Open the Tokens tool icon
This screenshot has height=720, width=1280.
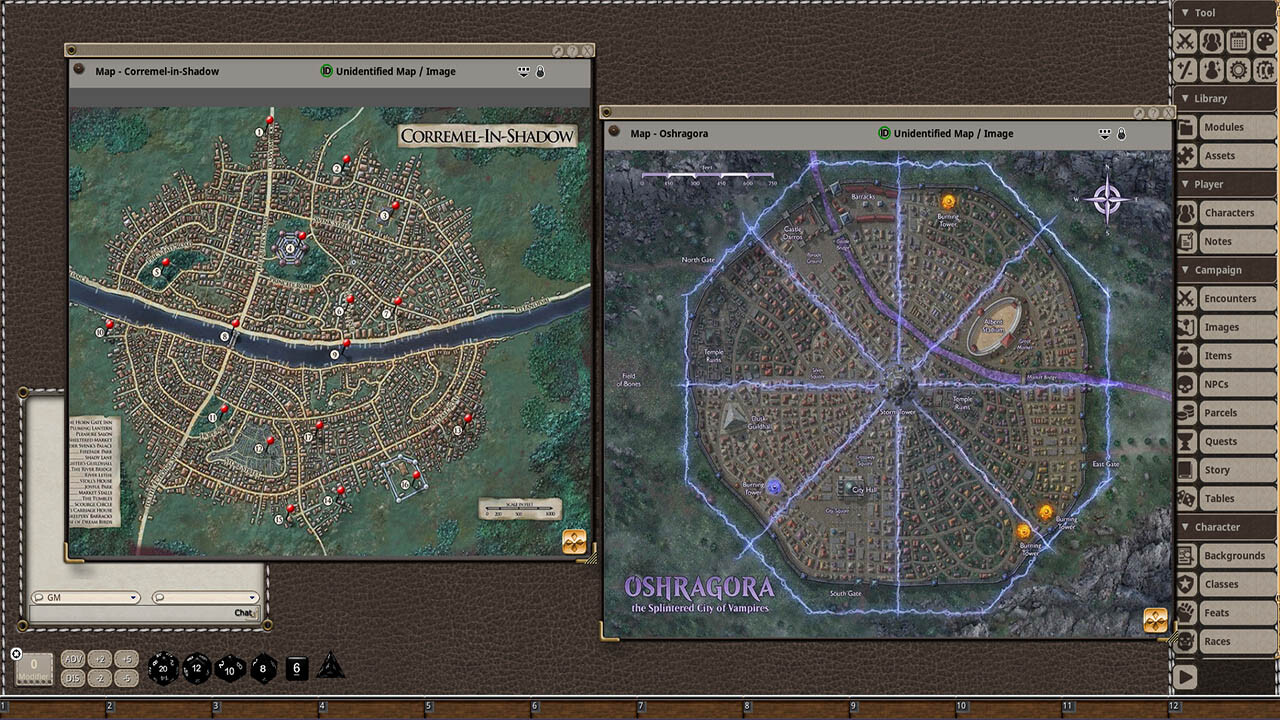pos(1264,69)
